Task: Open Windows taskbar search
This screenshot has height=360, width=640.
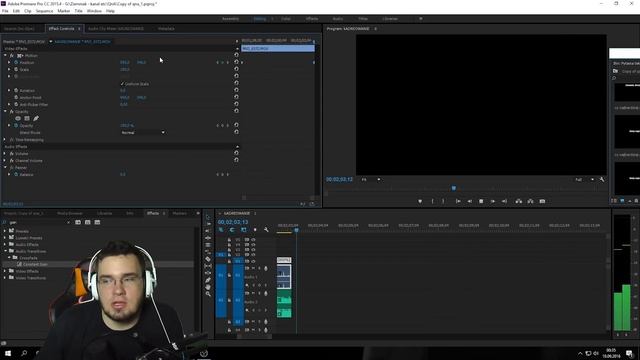Action: click(x=24, y=353)
